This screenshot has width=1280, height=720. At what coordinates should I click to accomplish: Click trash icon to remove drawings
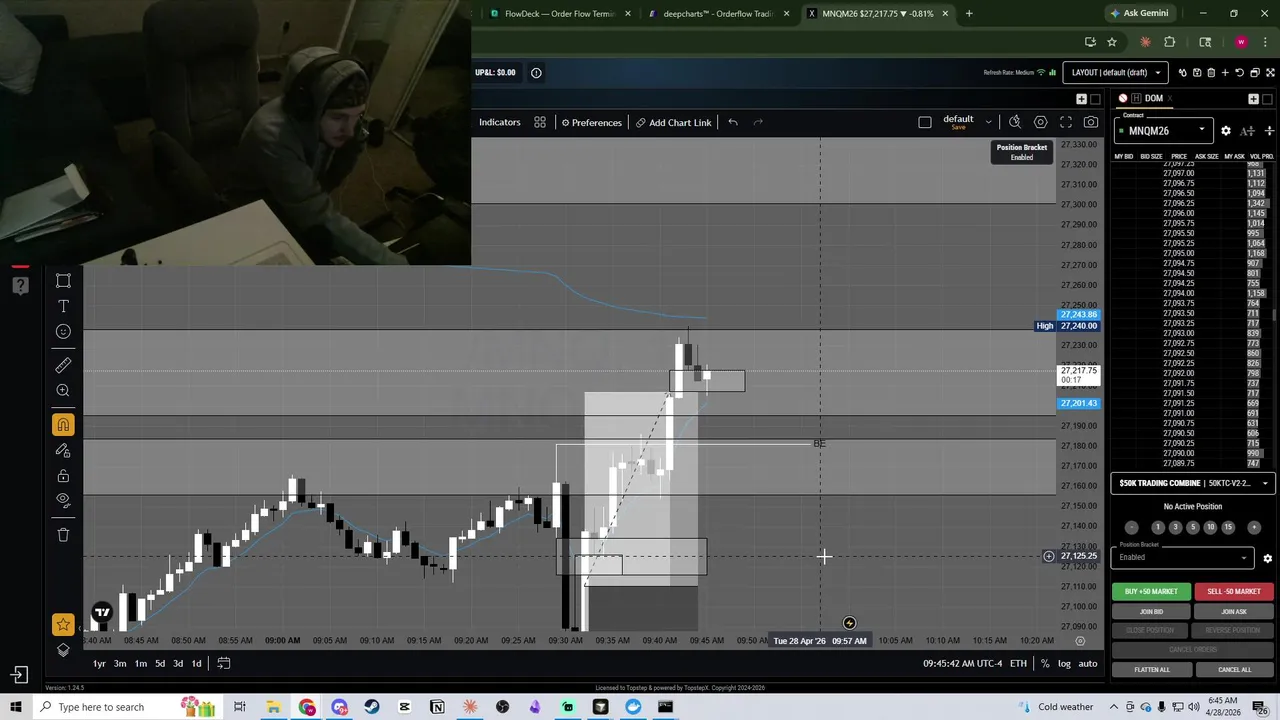[x=63, y=534]
